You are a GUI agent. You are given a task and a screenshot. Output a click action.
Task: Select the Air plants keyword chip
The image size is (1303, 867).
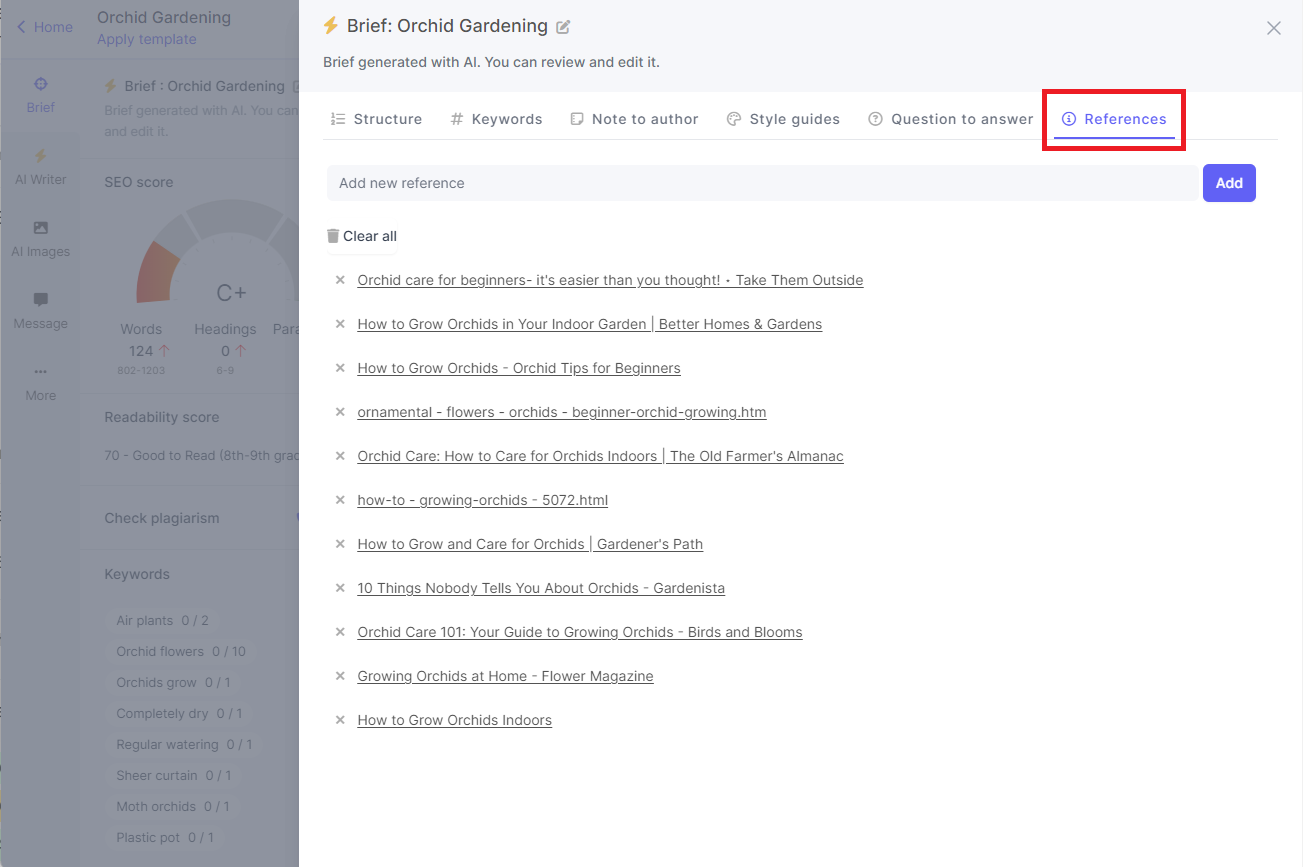tap(162, 620)
